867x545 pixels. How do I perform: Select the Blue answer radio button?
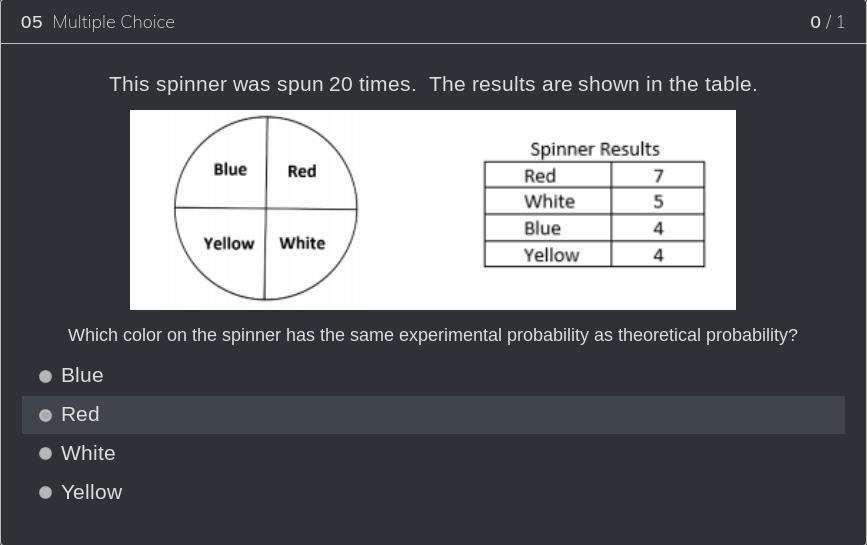pos(45,376)
